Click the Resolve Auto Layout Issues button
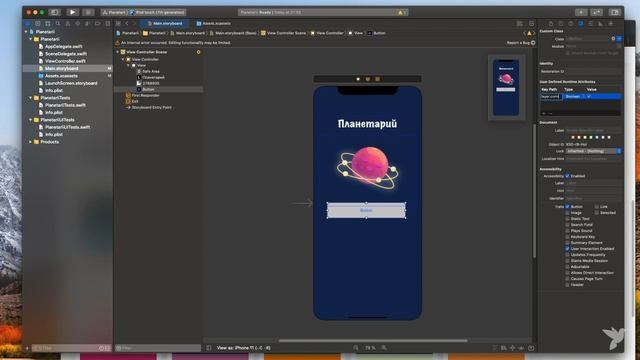The height and width of the screenshot is (360, 640). 521,348
